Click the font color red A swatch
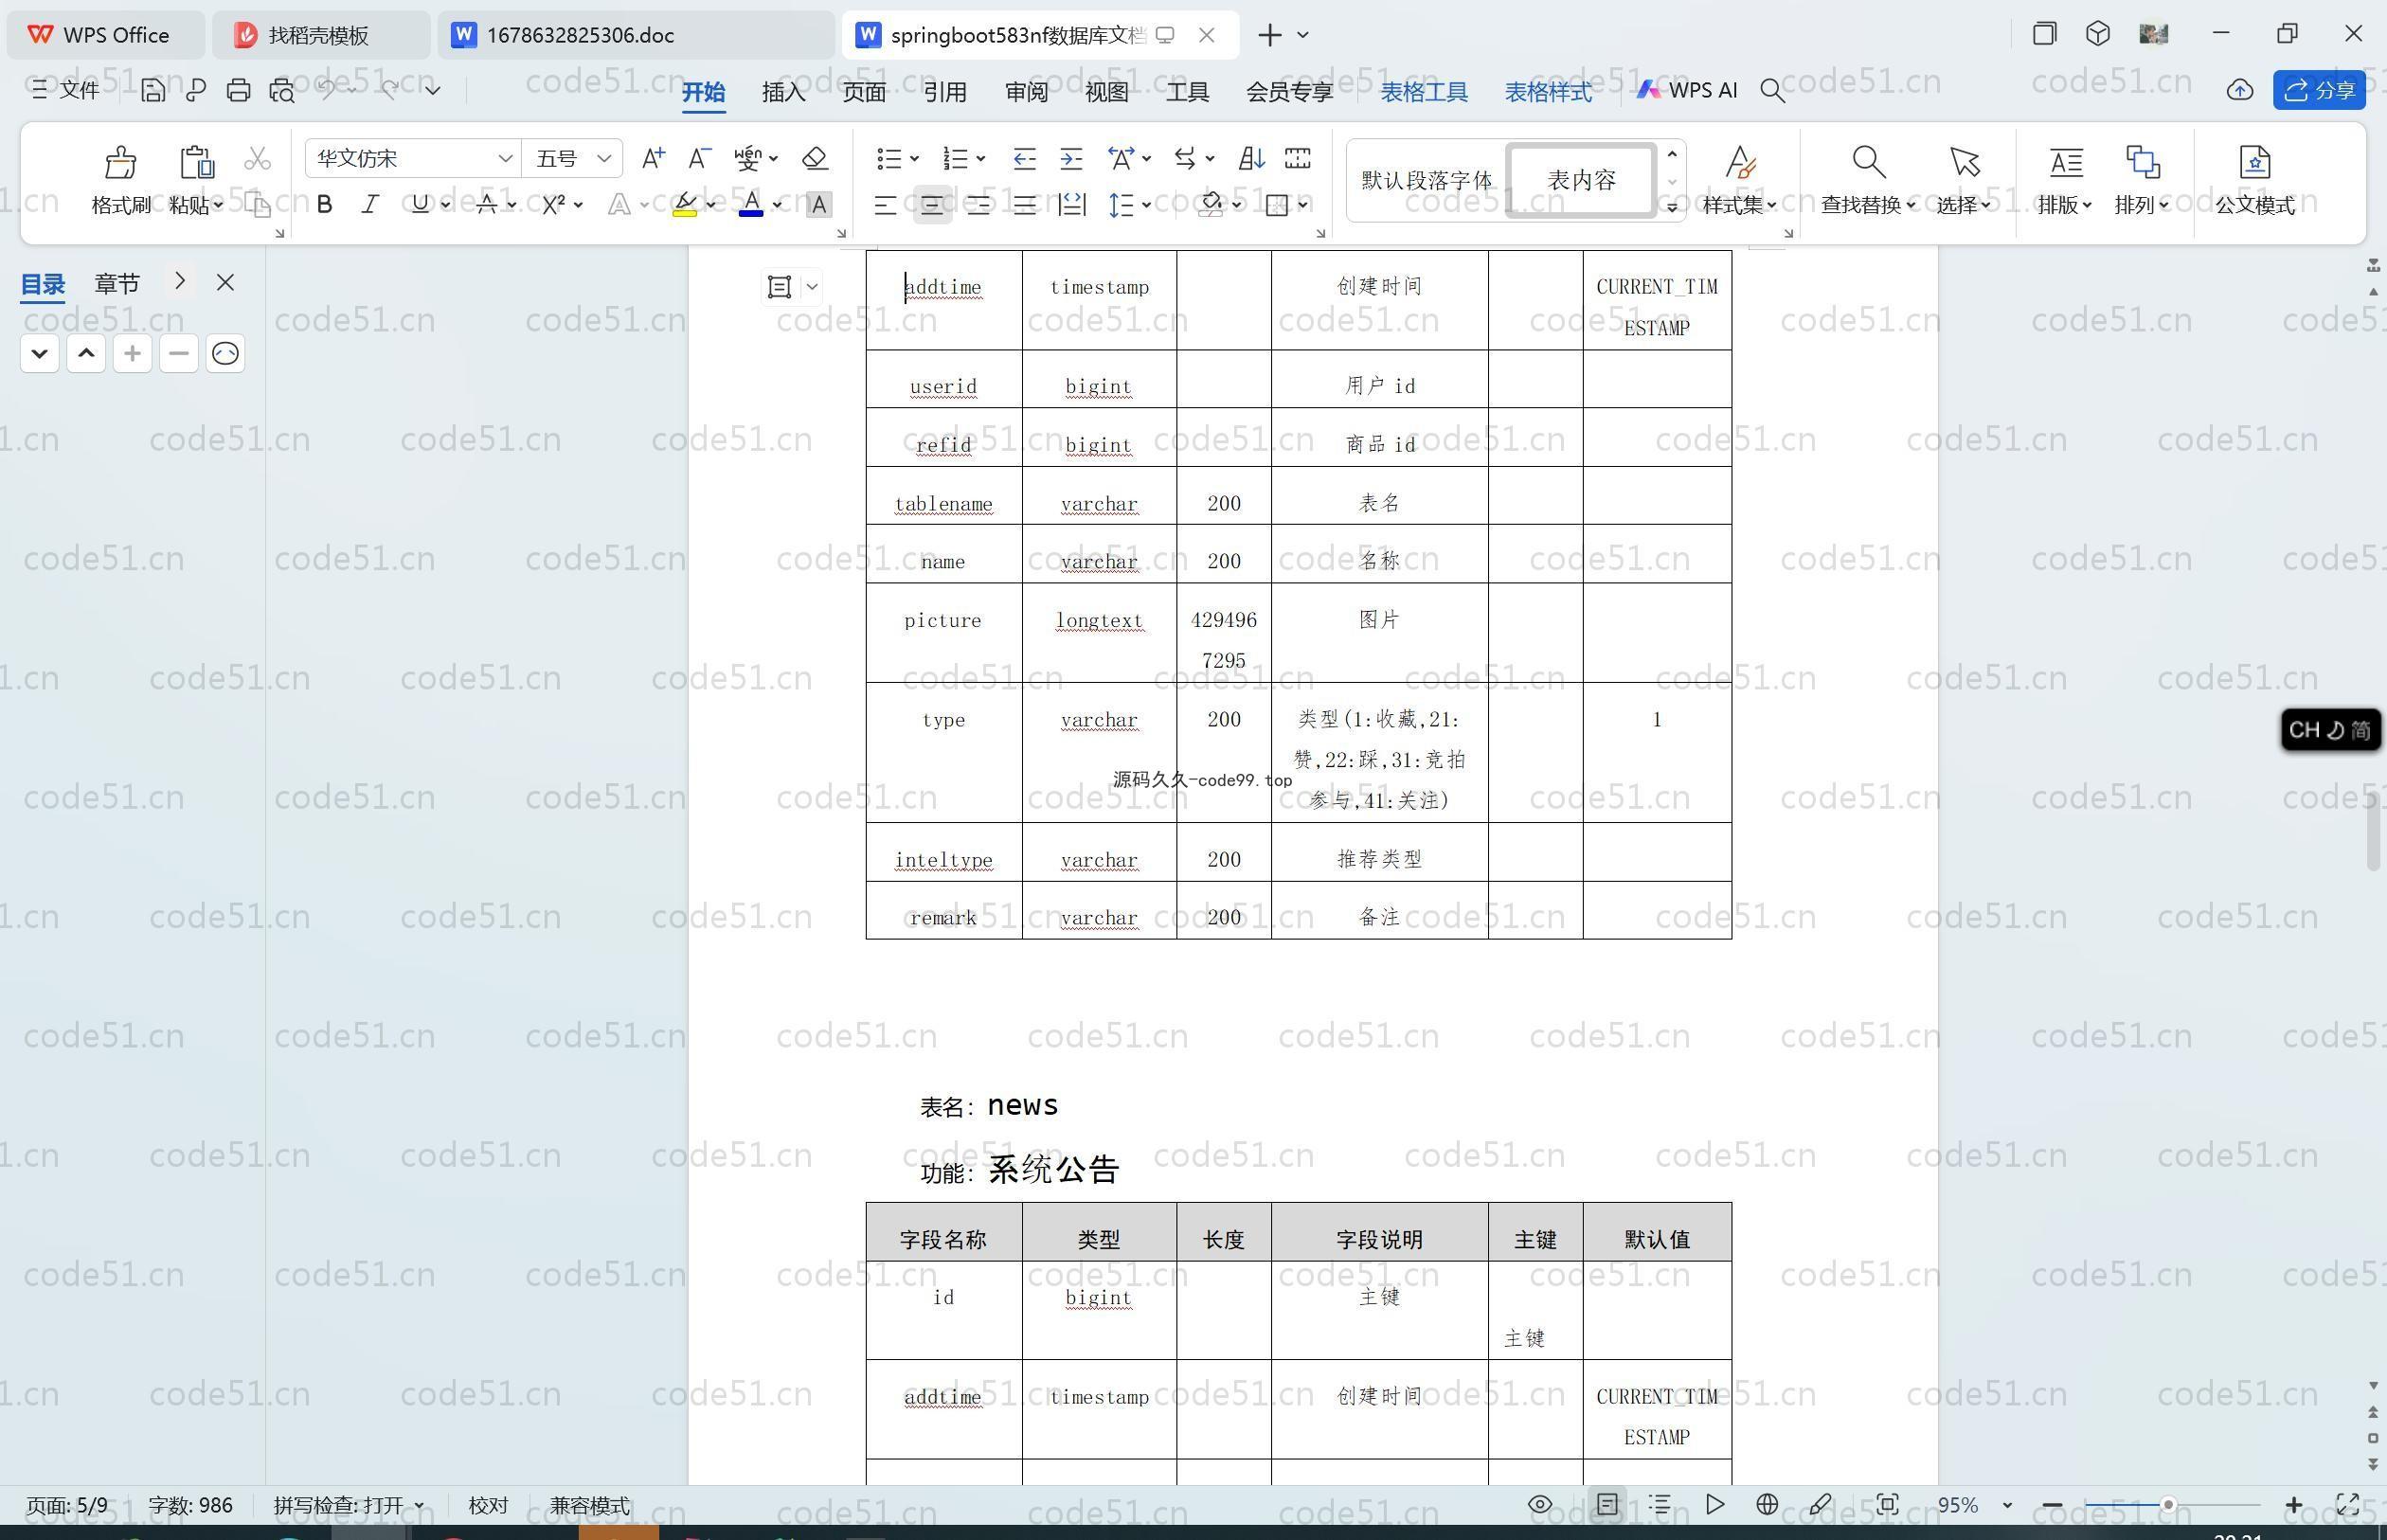The width and height of the screenshot is (2387, 1540). [751, 204]
